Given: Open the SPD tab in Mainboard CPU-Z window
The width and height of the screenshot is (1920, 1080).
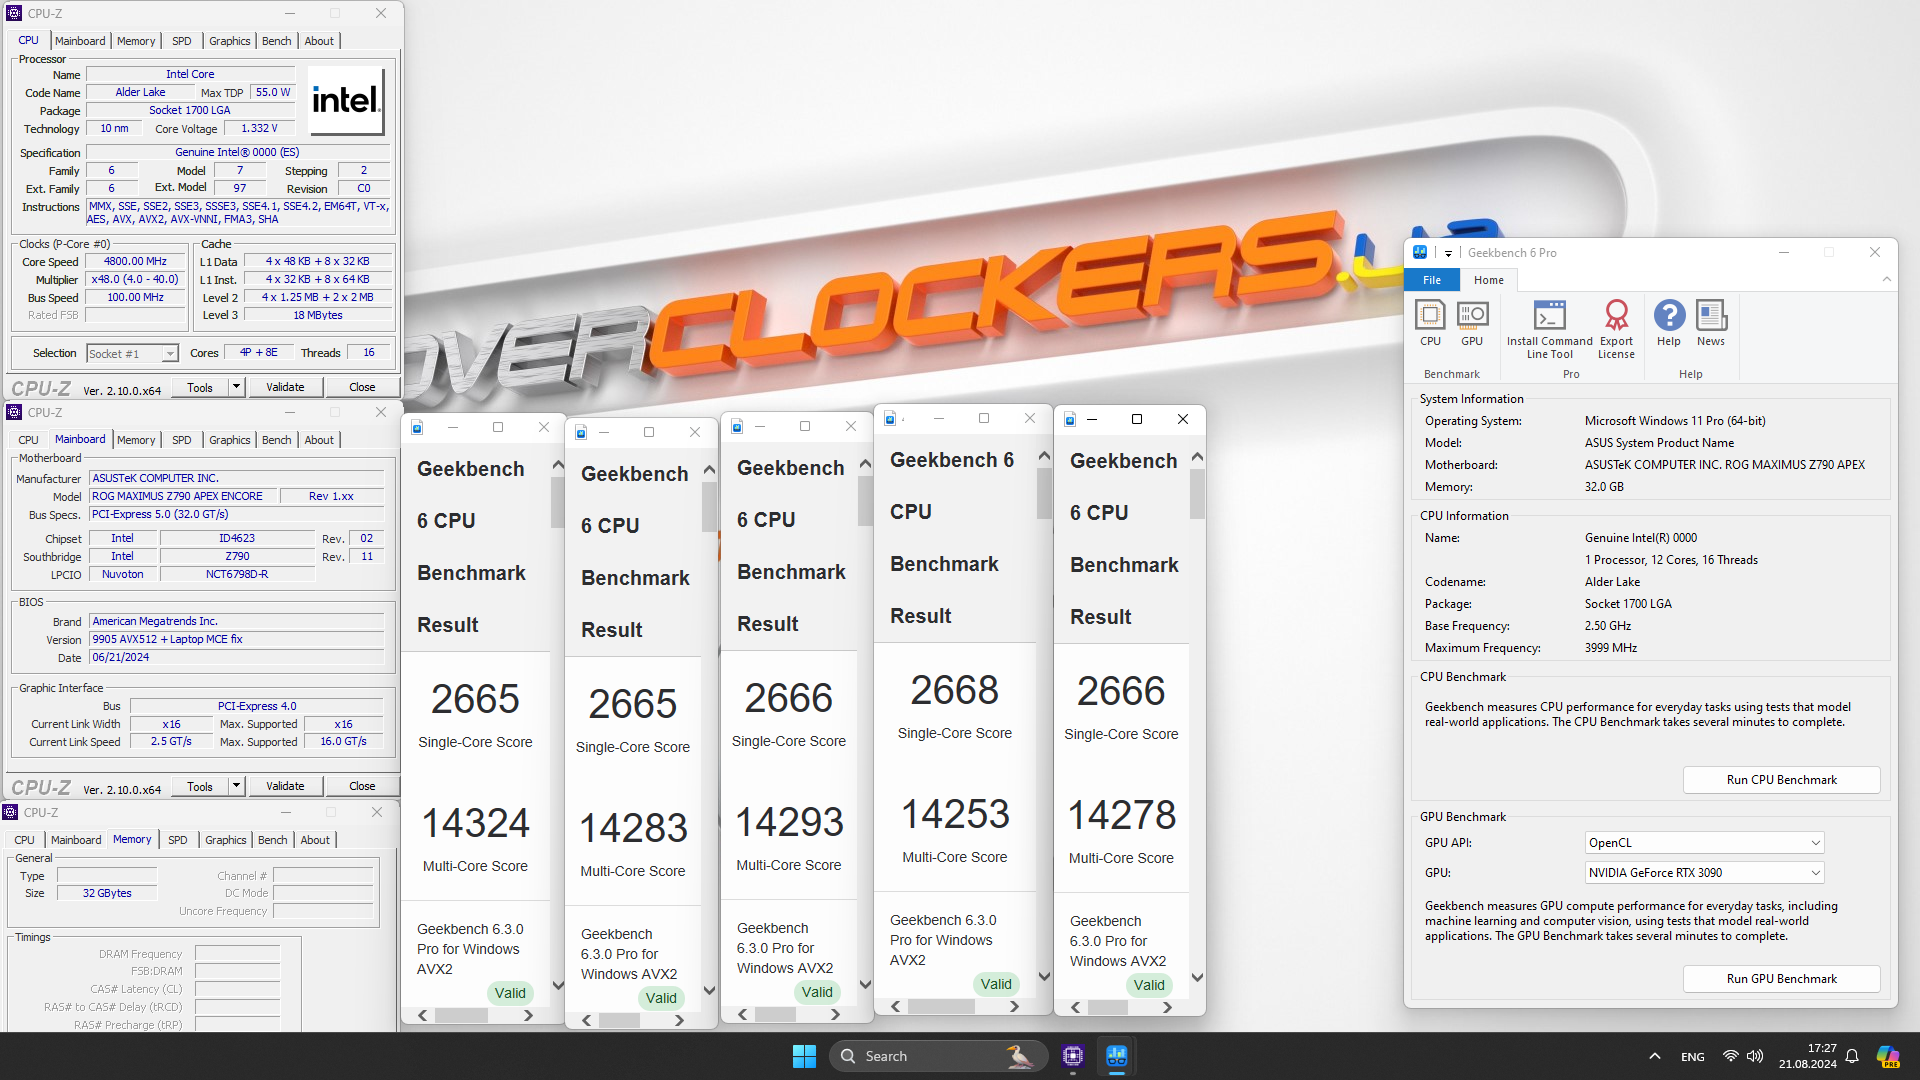Looking at the screenshot, I should pyautogui.click(x=182, y=440).
